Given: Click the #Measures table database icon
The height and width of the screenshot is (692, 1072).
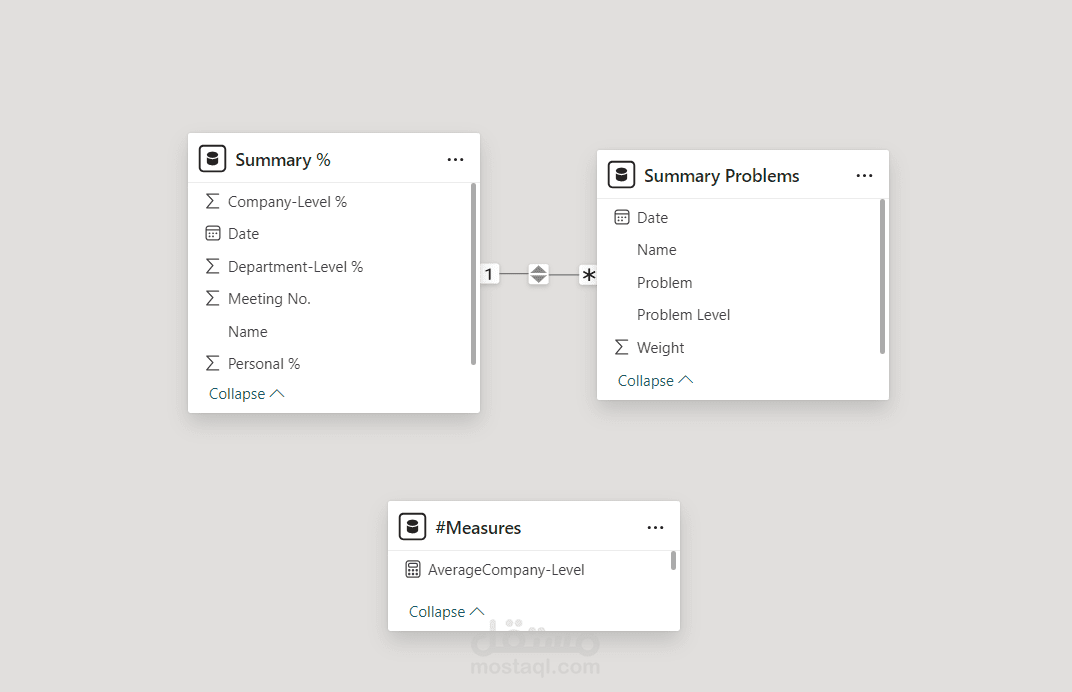Looking at the screenshot, I should click(412, 527).
